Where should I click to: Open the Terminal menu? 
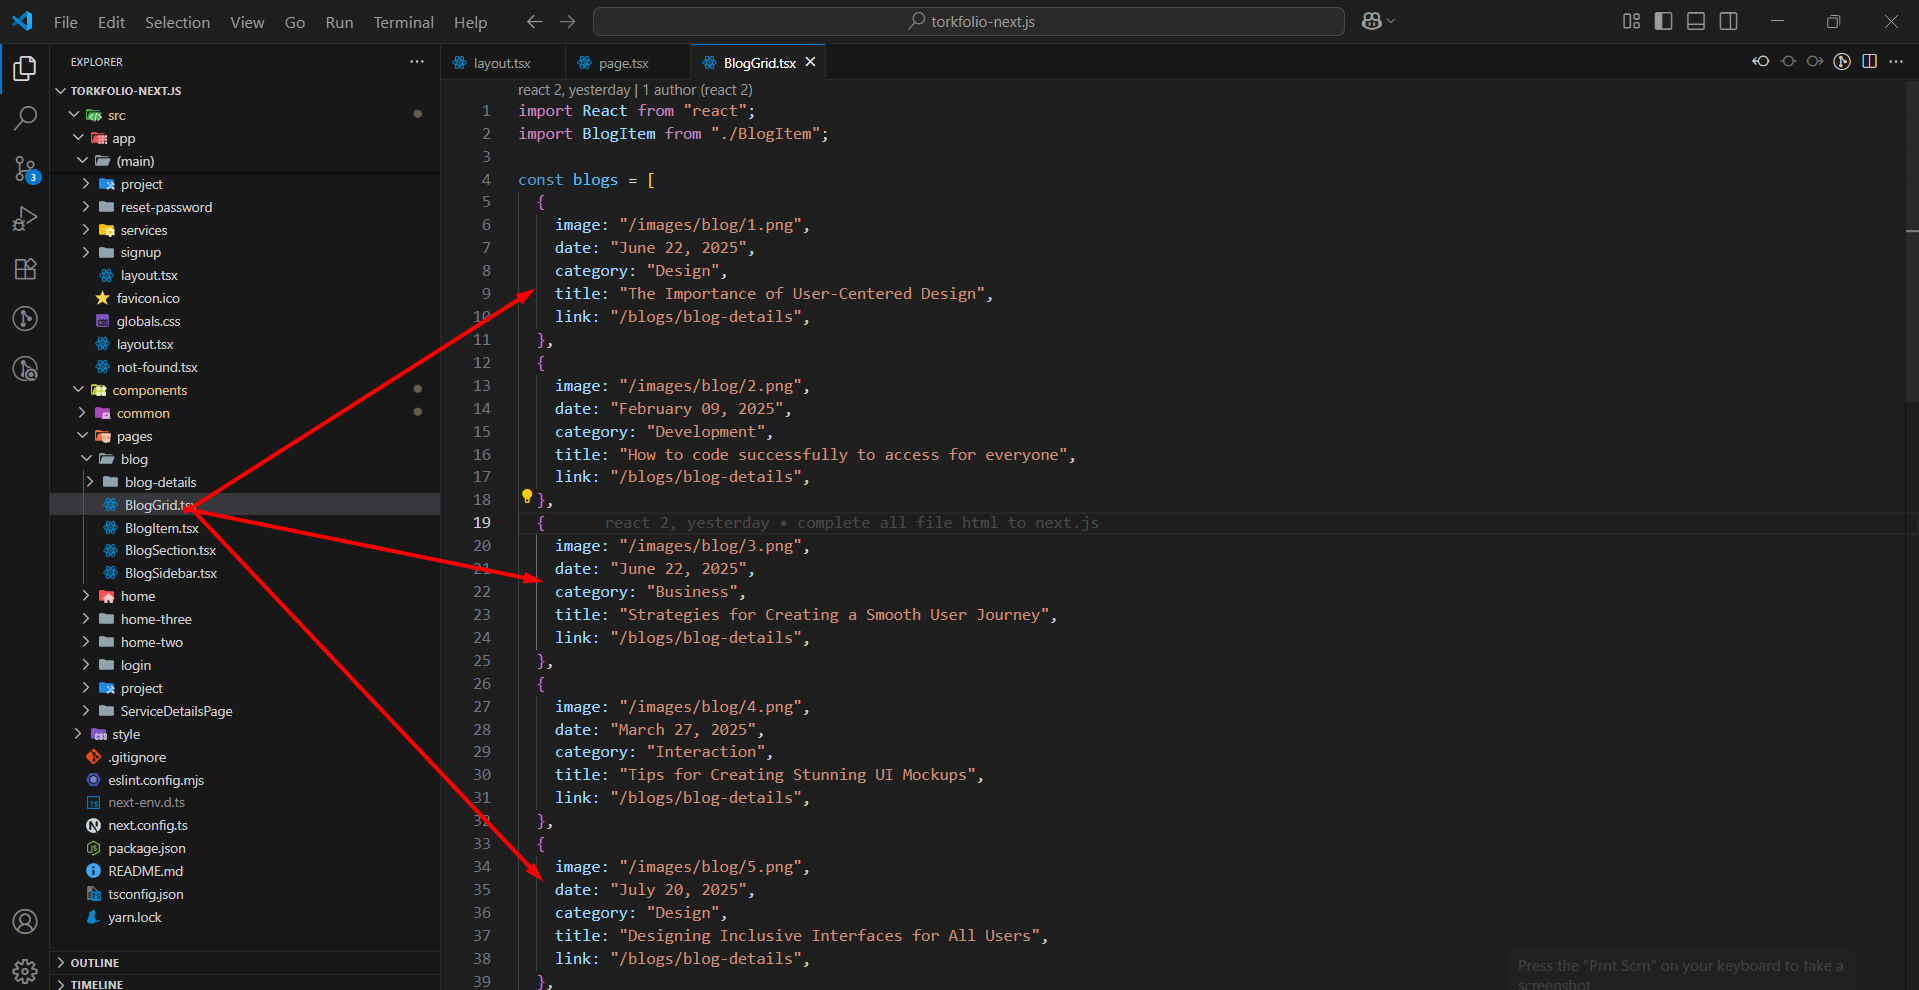tap(403, 22)
